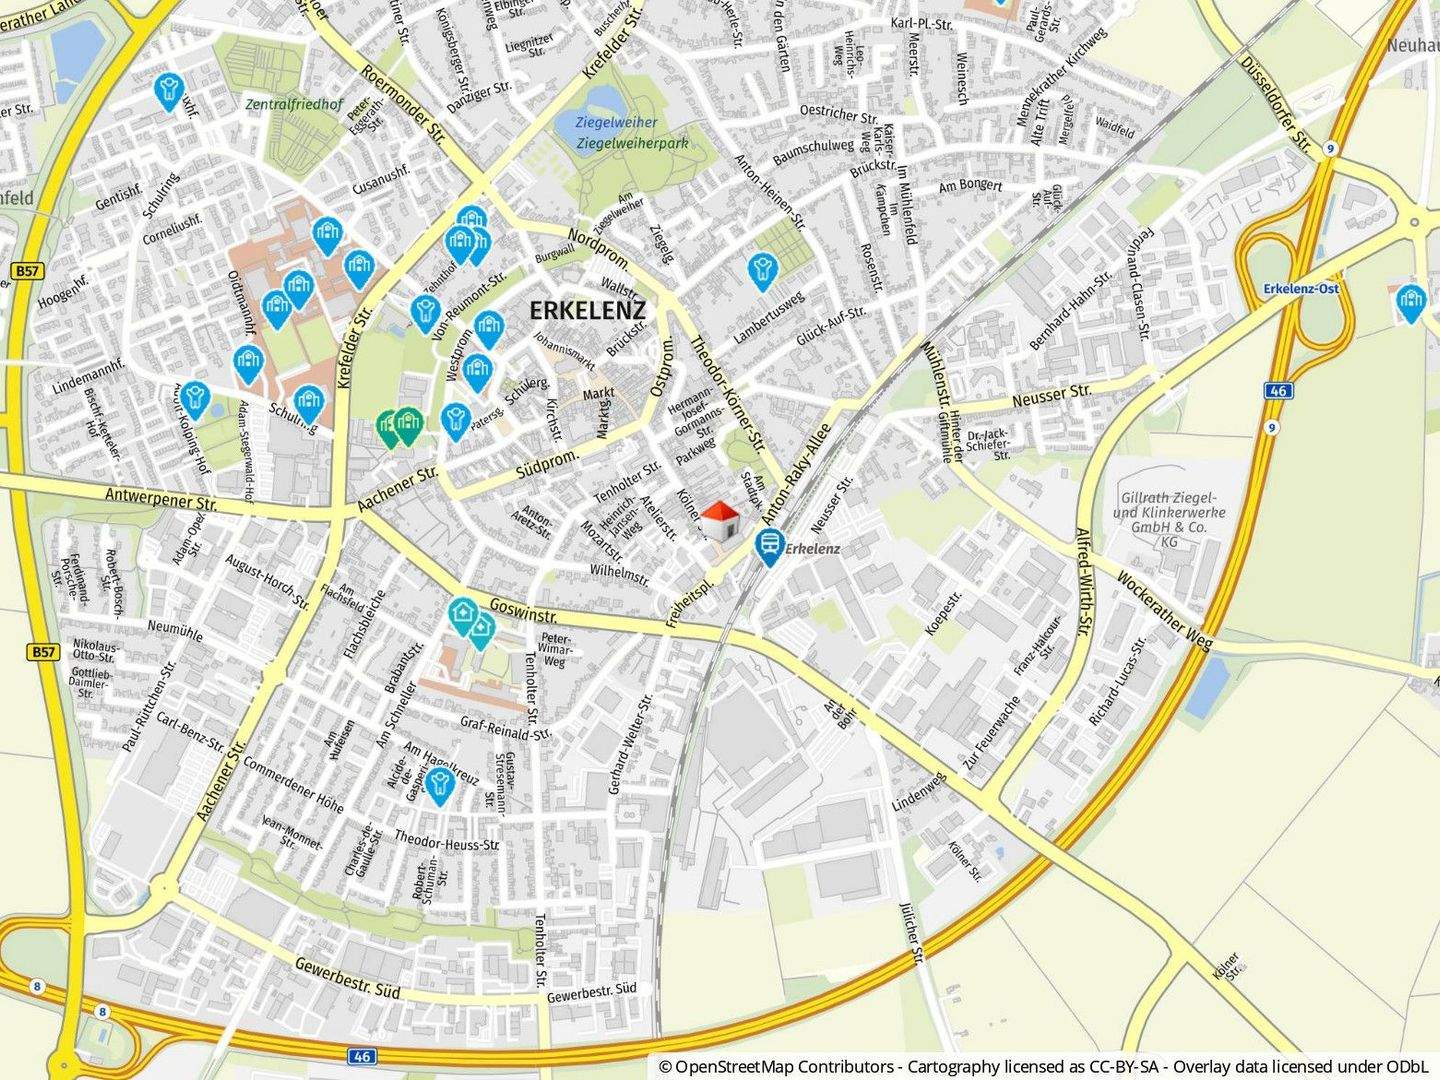1440x1080 pixels.
Task: Click the kindergarten marker beside Patersg.
Action: (x=455, y=419)
